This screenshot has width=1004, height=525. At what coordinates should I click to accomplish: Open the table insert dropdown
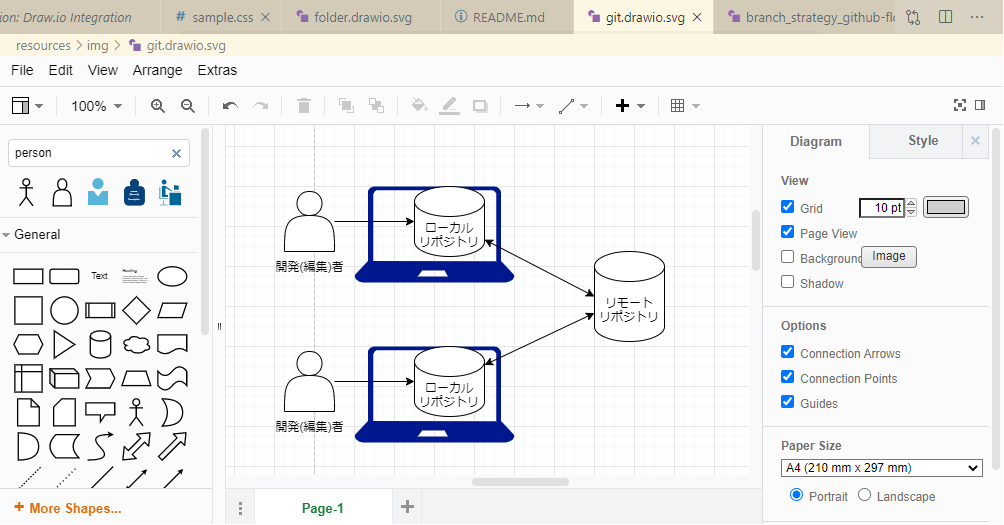coord(684,106)
